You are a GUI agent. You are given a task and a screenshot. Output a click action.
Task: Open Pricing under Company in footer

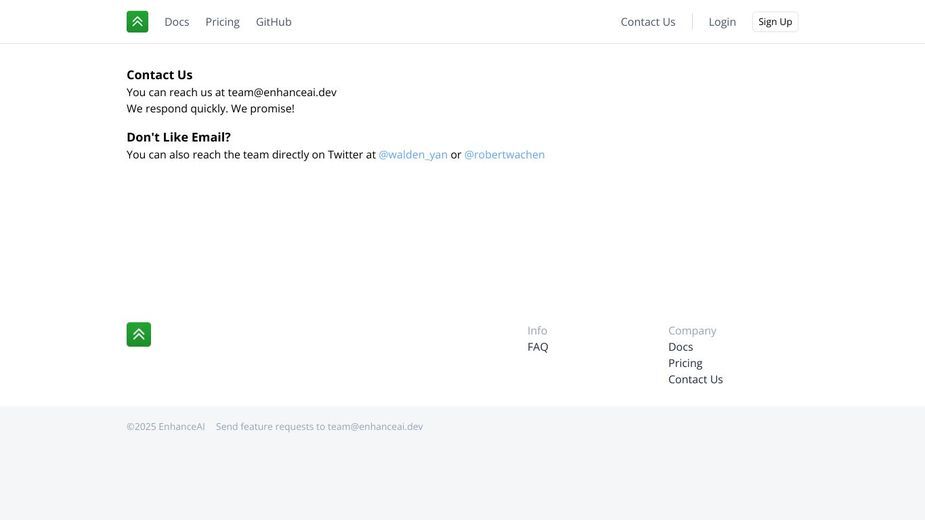pos(685,363)
